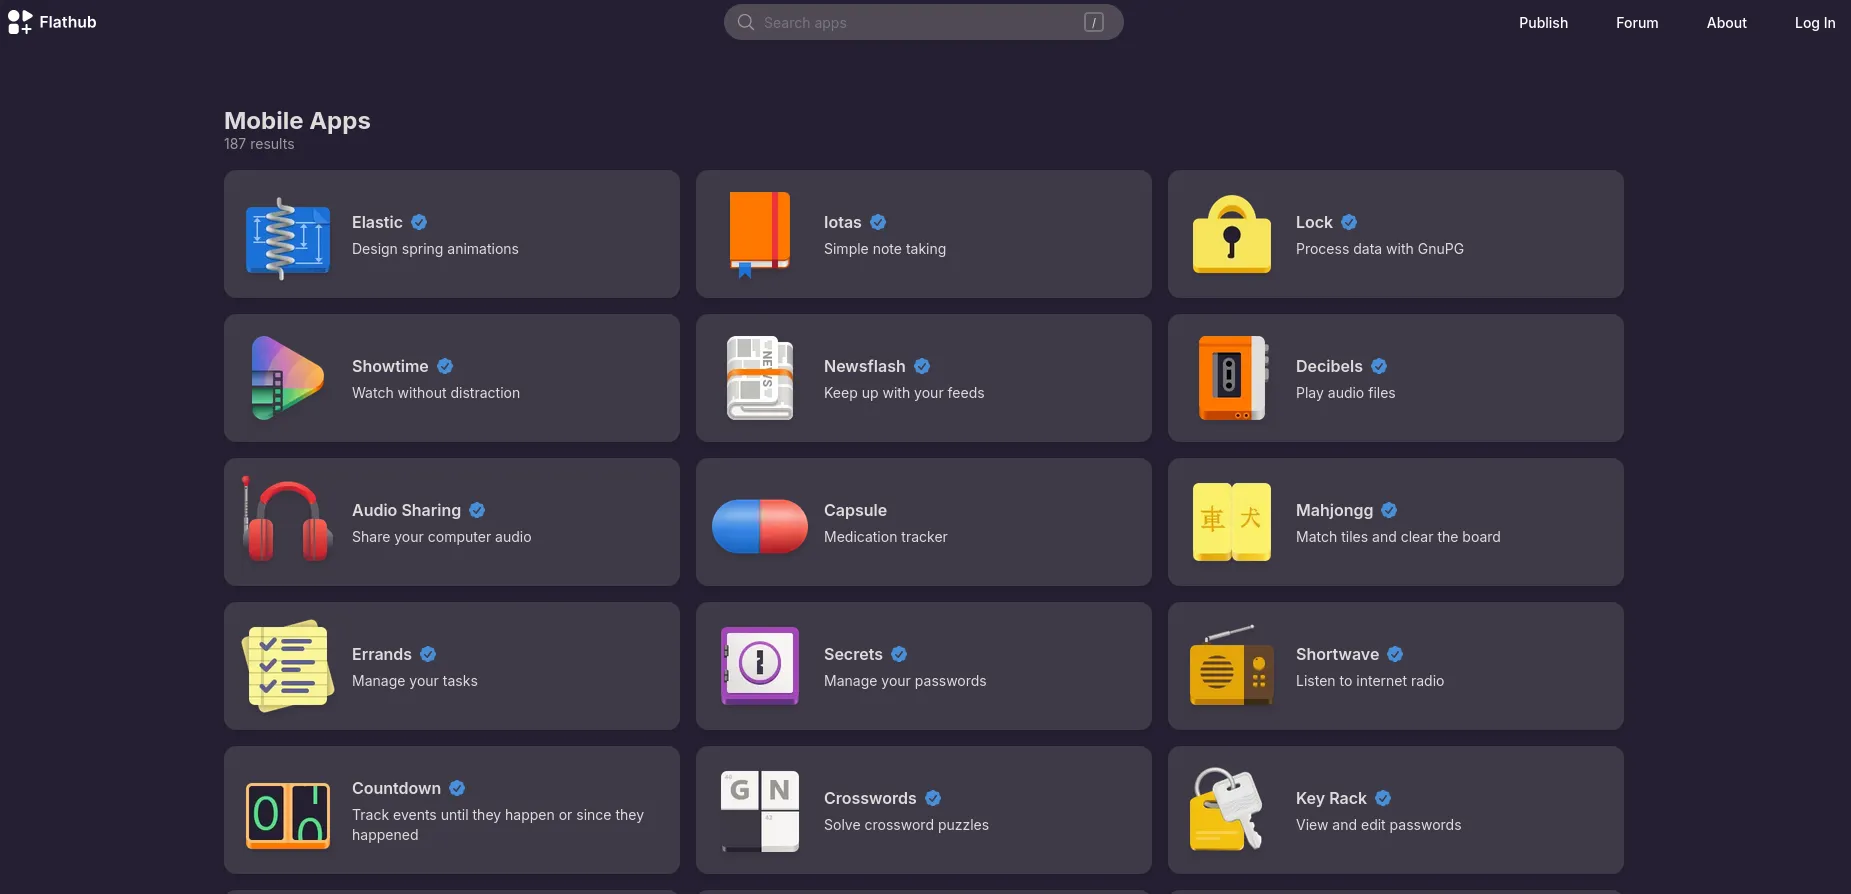Click 'Manage your passwords' description
This screenshot has width=1851, height=894.
(x=905, y=681)
